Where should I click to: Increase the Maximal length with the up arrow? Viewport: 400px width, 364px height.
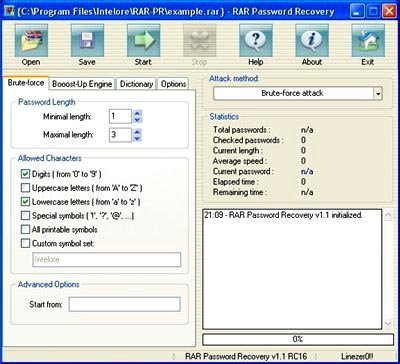tap(137, 132)
